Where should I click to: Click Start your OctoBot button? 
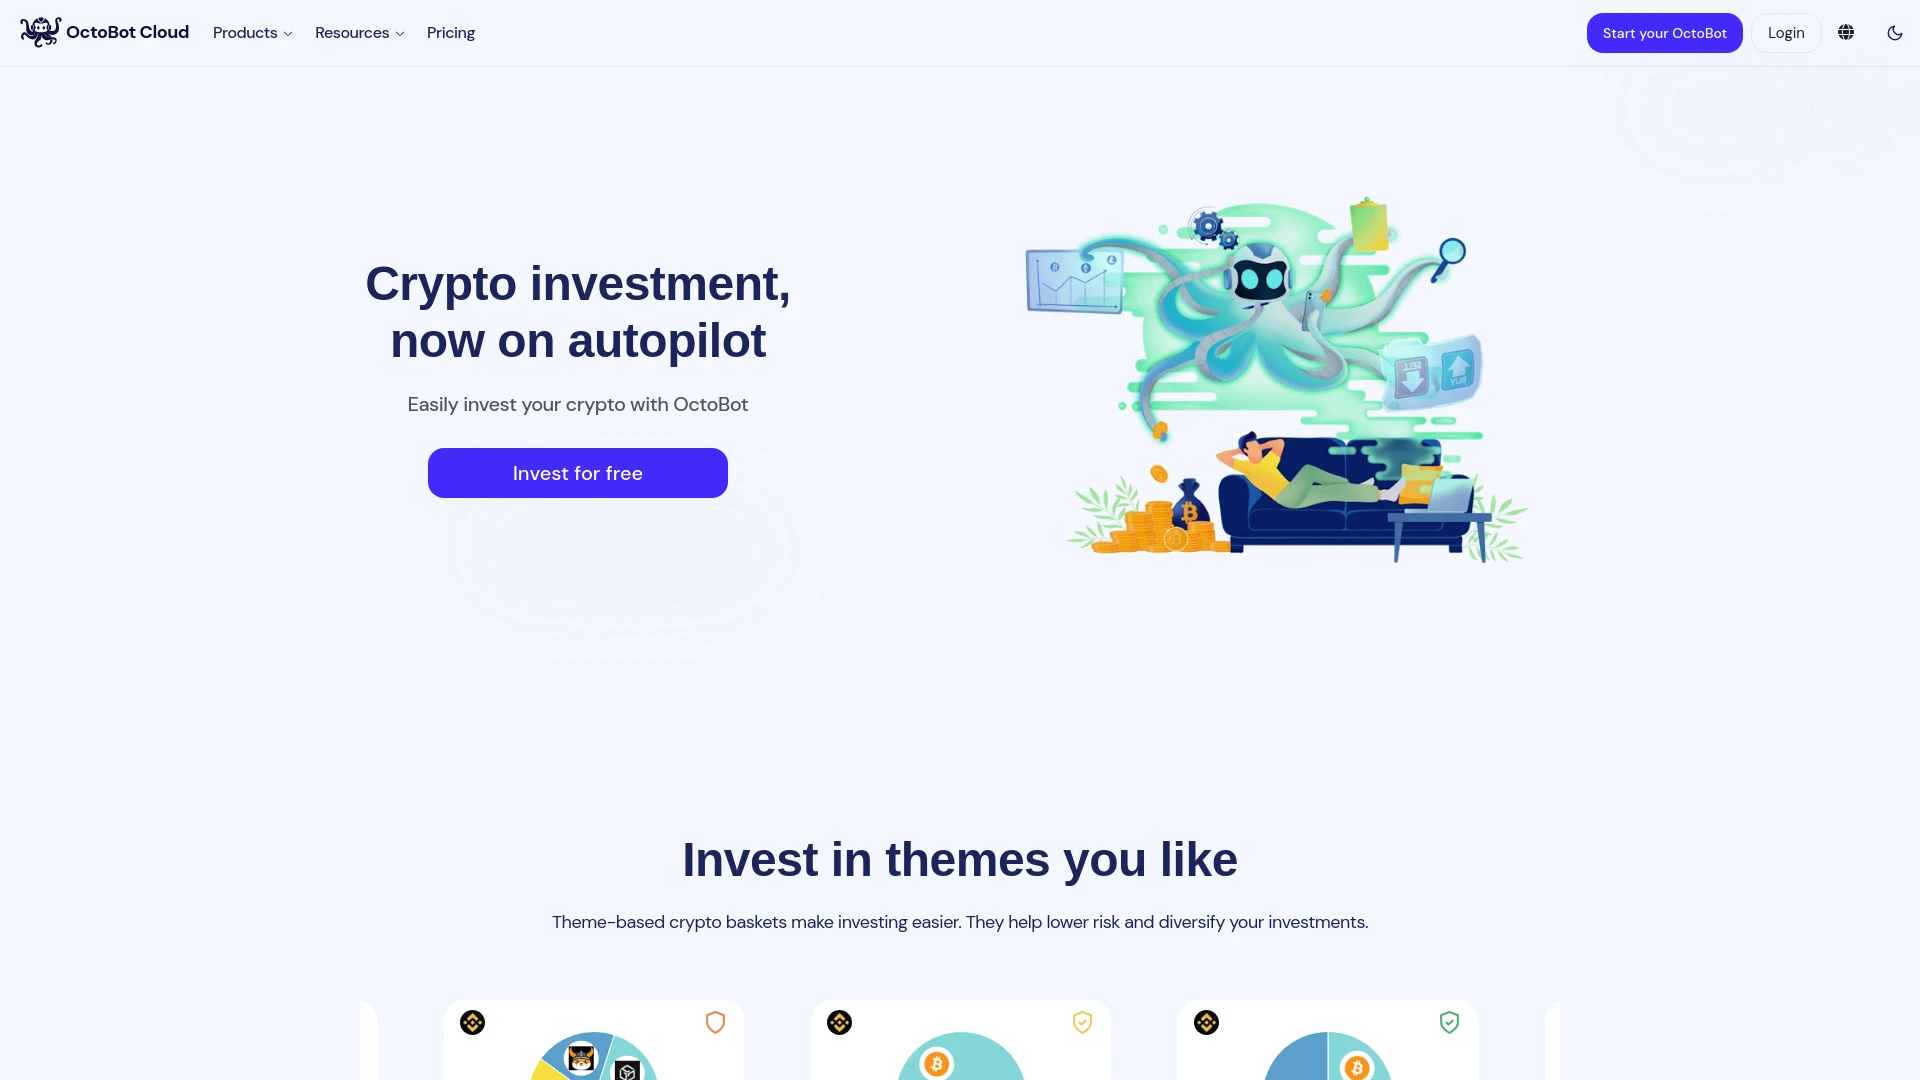(1664, 33)
